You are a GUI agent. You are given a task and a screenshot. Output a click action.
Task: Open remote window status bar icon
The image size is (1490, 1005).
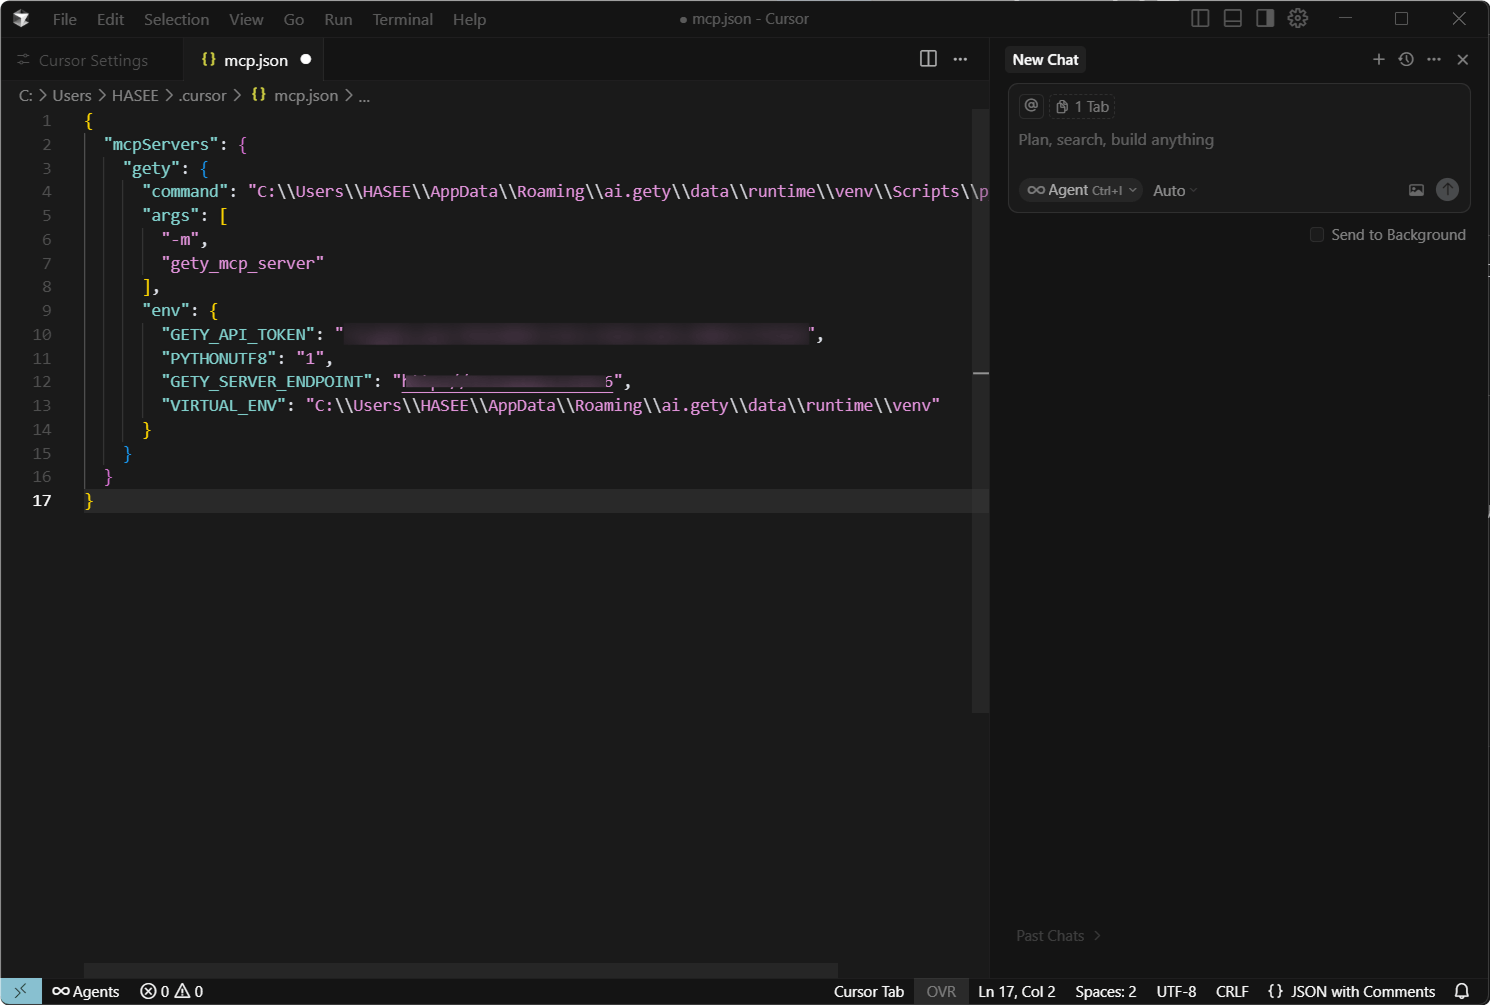click(x=21, y=991)
